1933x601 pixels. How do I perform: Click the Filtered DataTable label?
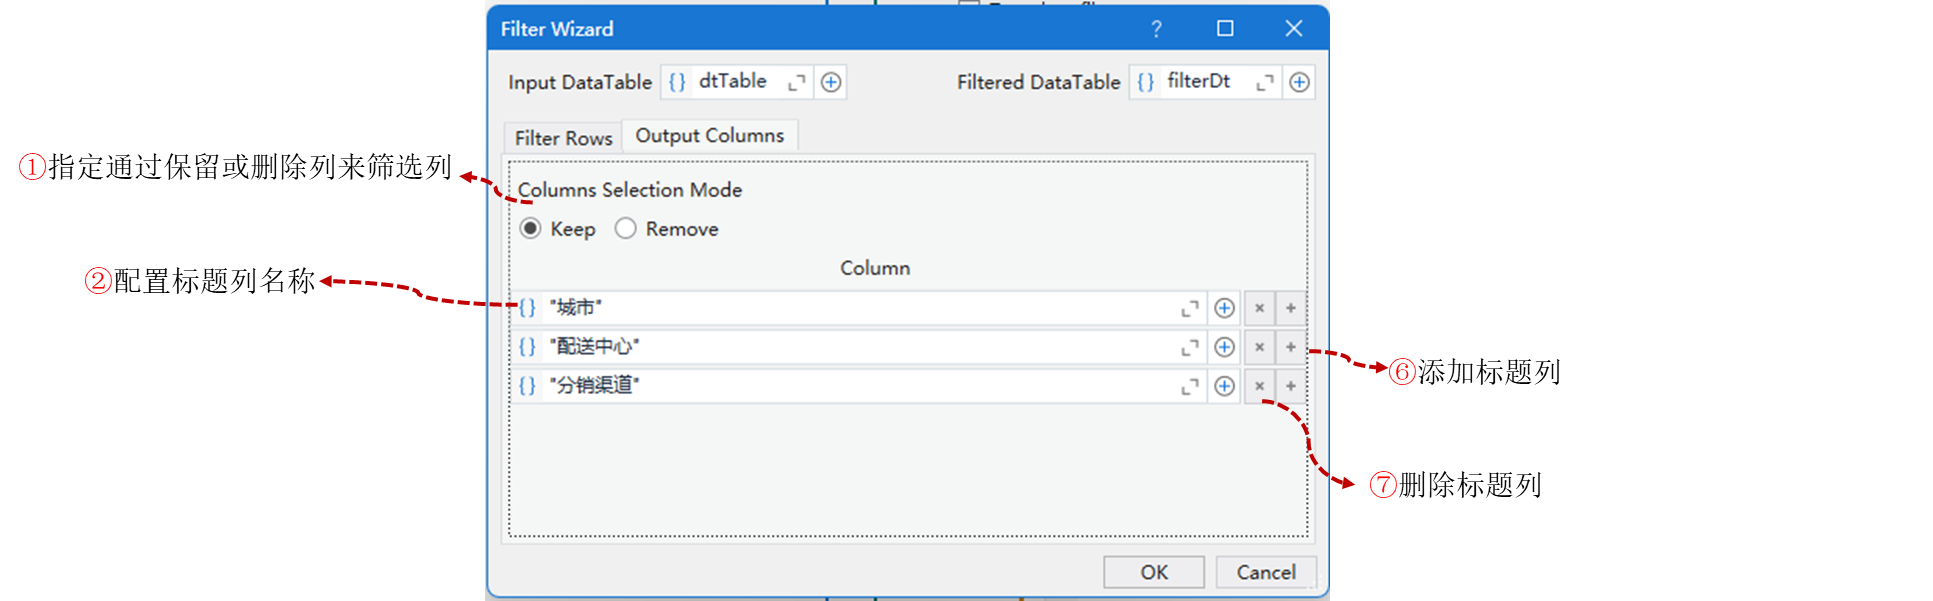(1039, 82)
